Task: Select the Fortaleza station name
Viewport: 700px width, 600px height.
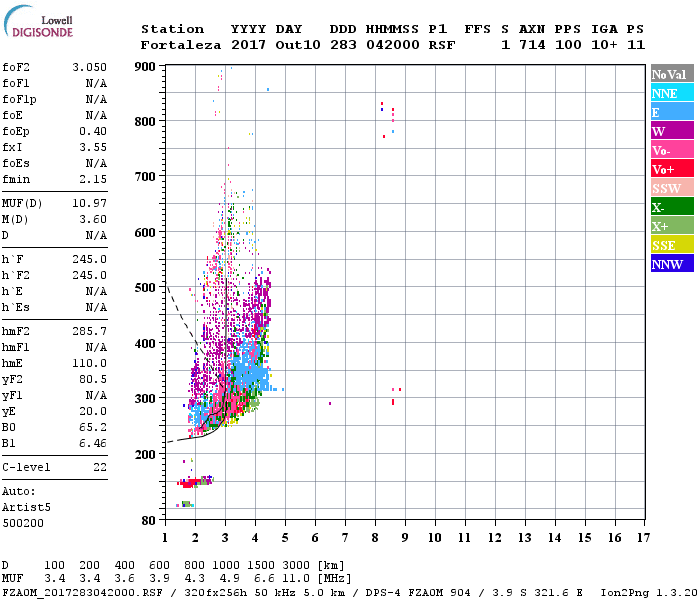Action: click(180, 45)
